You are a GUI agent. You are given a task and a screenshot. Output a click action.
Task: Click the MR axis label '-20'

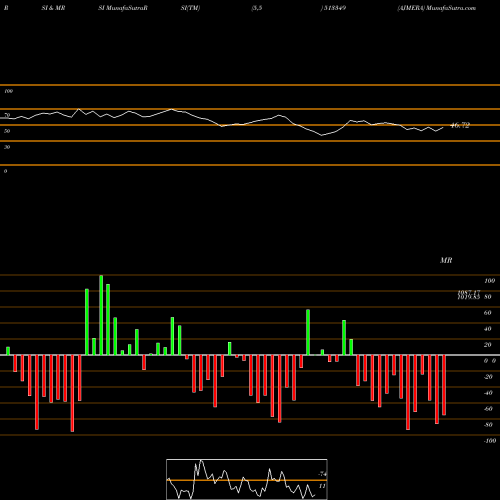[488, 377]
